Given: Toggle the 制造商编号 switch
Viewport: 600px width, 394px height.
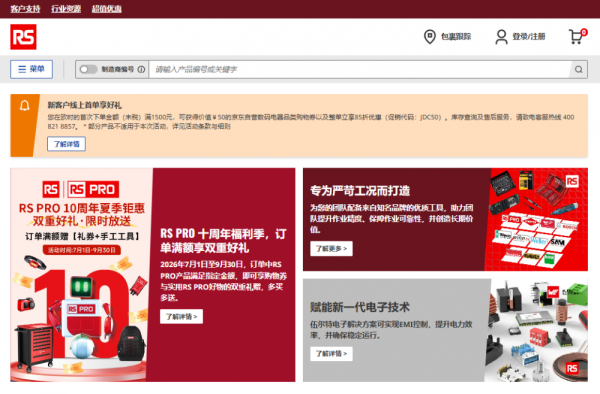Looking at the screenshot, I should tap(88, 69).
